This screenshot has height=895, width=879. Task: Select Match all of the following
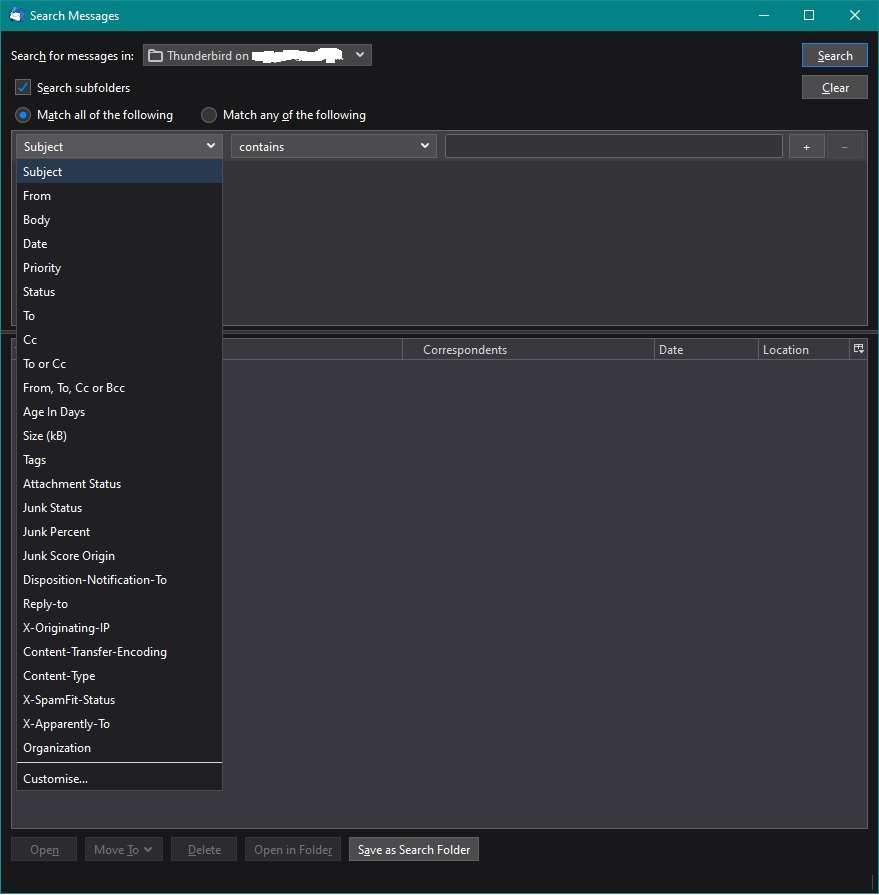click(x=23, y=115)
